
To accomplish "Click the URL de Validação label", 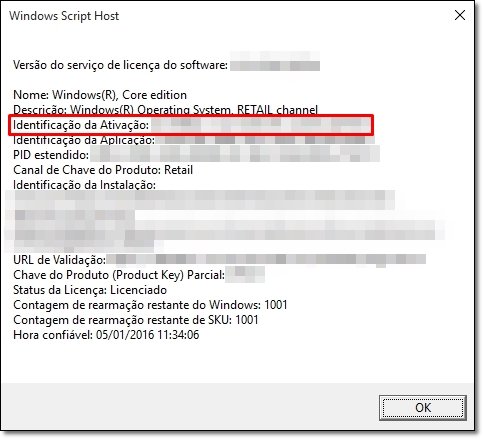I will 59,260.
